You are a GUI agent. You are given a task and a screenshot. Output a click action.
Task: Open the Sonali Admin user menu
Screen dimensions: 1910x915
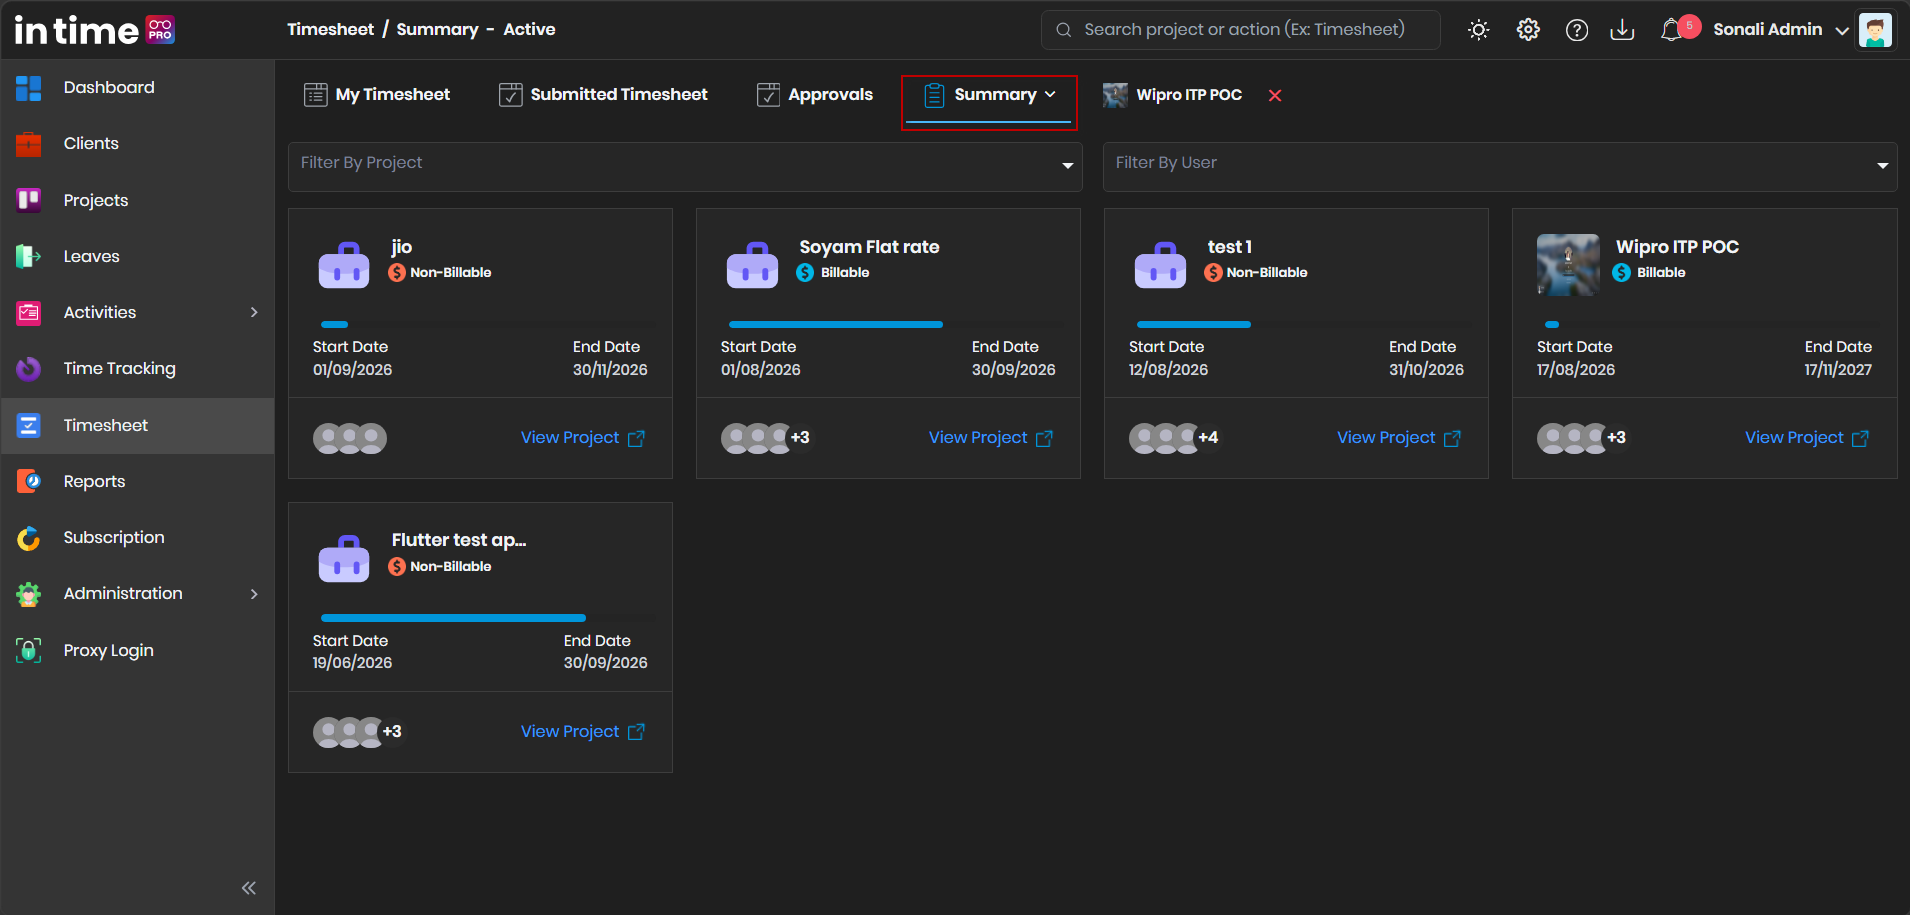click(x=1781, y=30)
